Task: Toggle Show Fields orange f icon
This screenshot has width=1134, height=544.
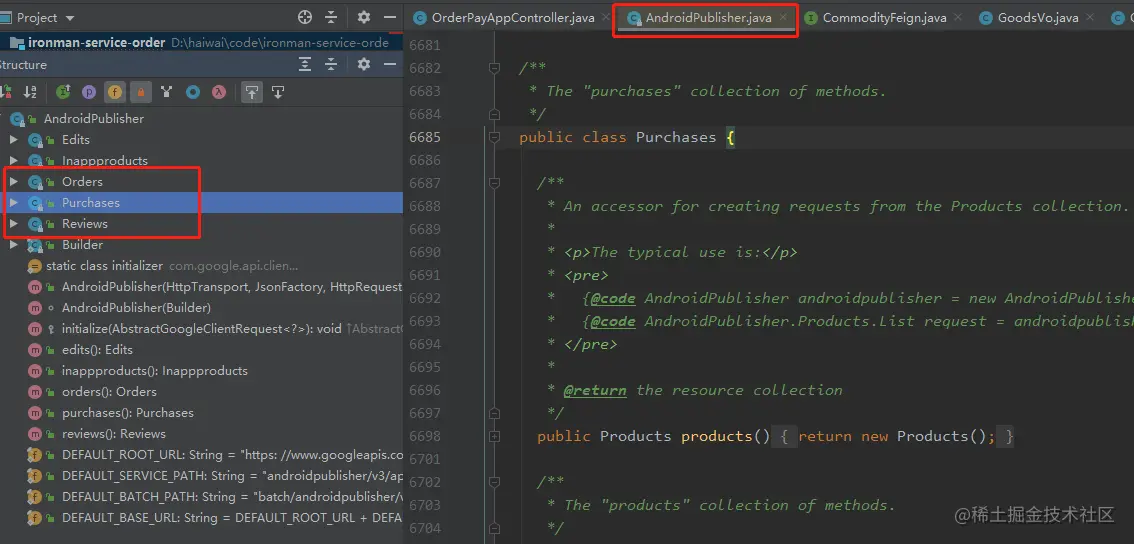Action: coord(115,92)
